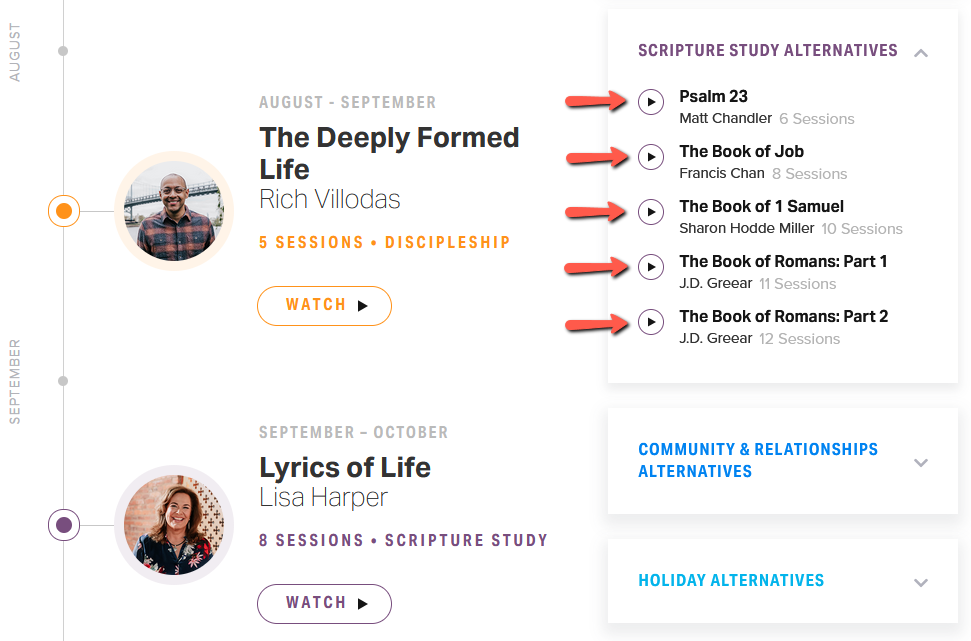Image resolution: width=971 pixels, height=641 pixels.
Task: Click play icon for The Book of 1 Samuel
Action: tap(651, 212)
